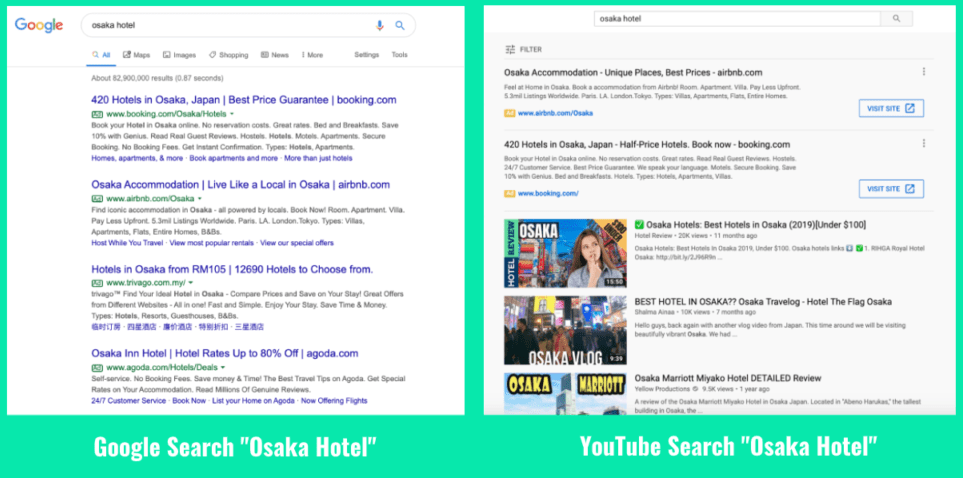This screenshot has height=478, width=963.
Task: Open the YouTube filter icon
Action: click(510, 49)
